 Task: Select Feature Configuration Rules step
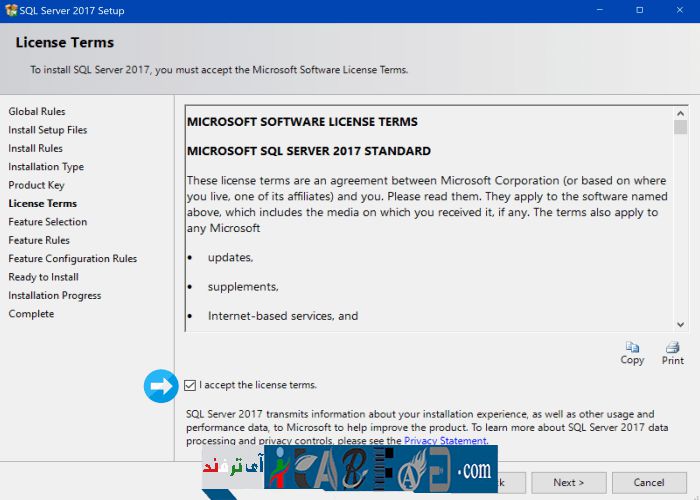(x=73, y=258)
